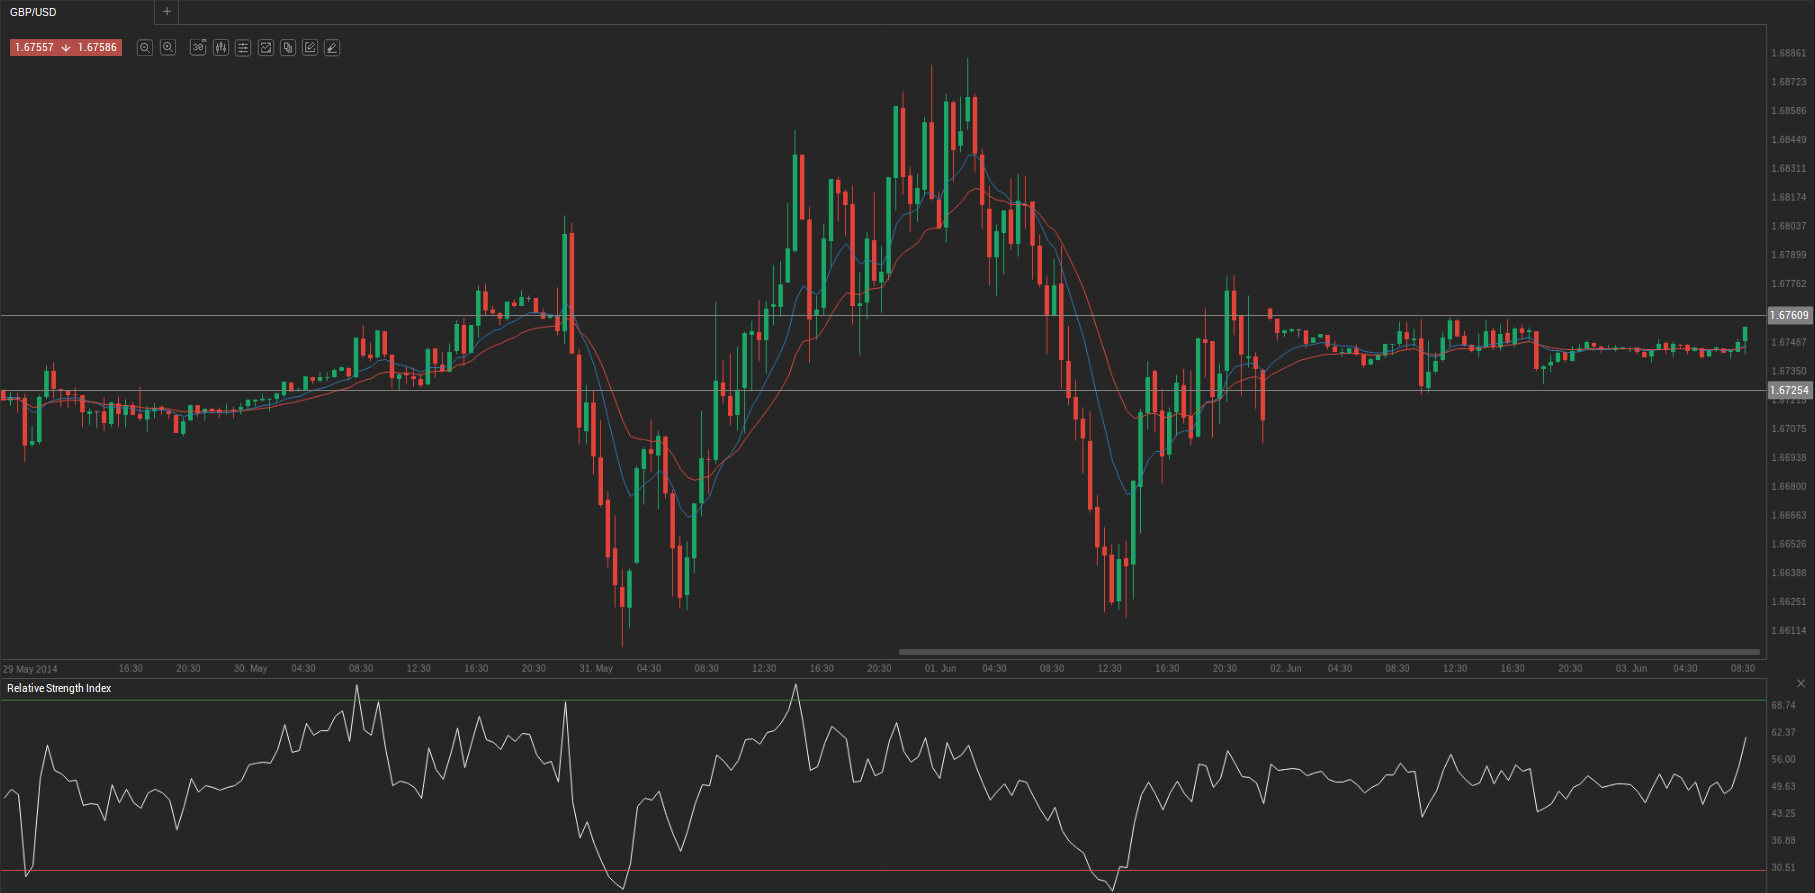This screenshot has height=893, width=1815.
Task: Click the 01. Jun date marker
Action: click(x=940, y=668)
